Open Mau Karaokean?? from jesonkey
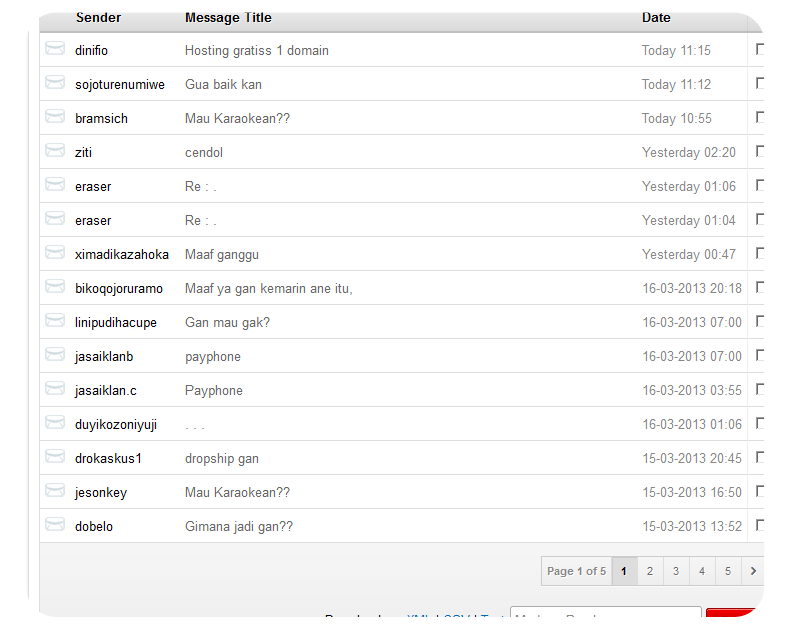 (237, 493)
